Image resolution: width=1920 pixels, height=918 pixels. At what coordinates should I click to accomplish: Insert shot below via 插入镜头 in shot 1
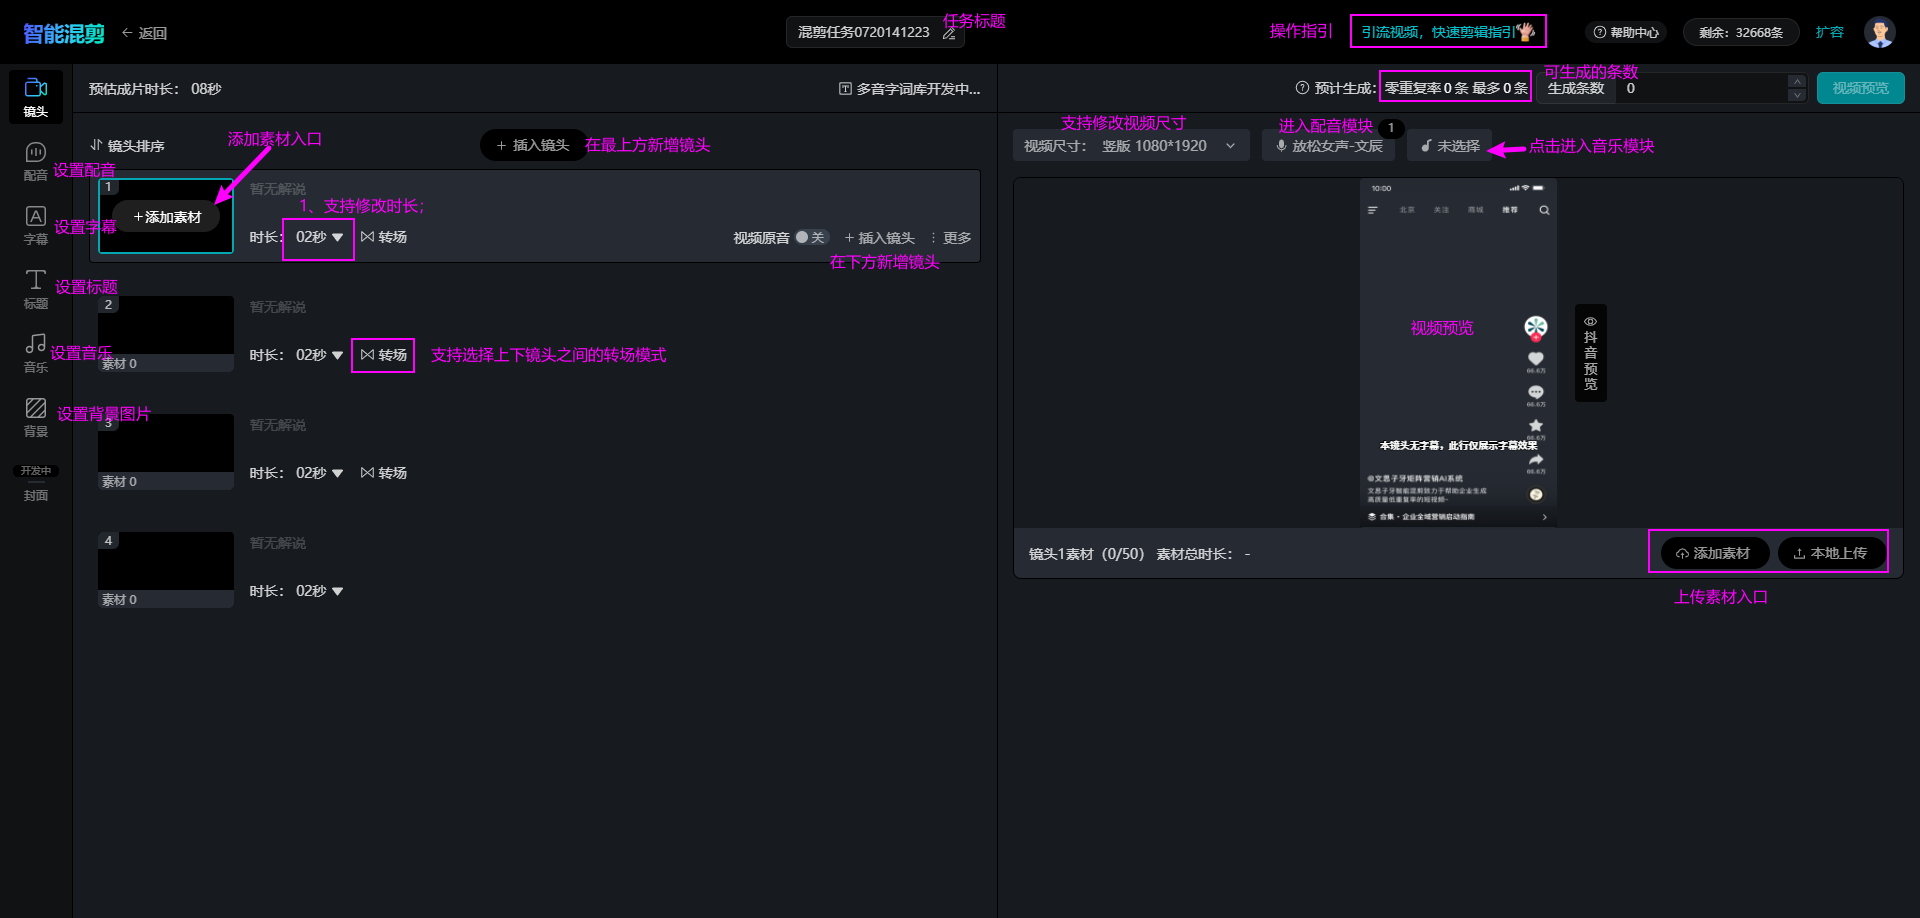click(x=880, y=238)
